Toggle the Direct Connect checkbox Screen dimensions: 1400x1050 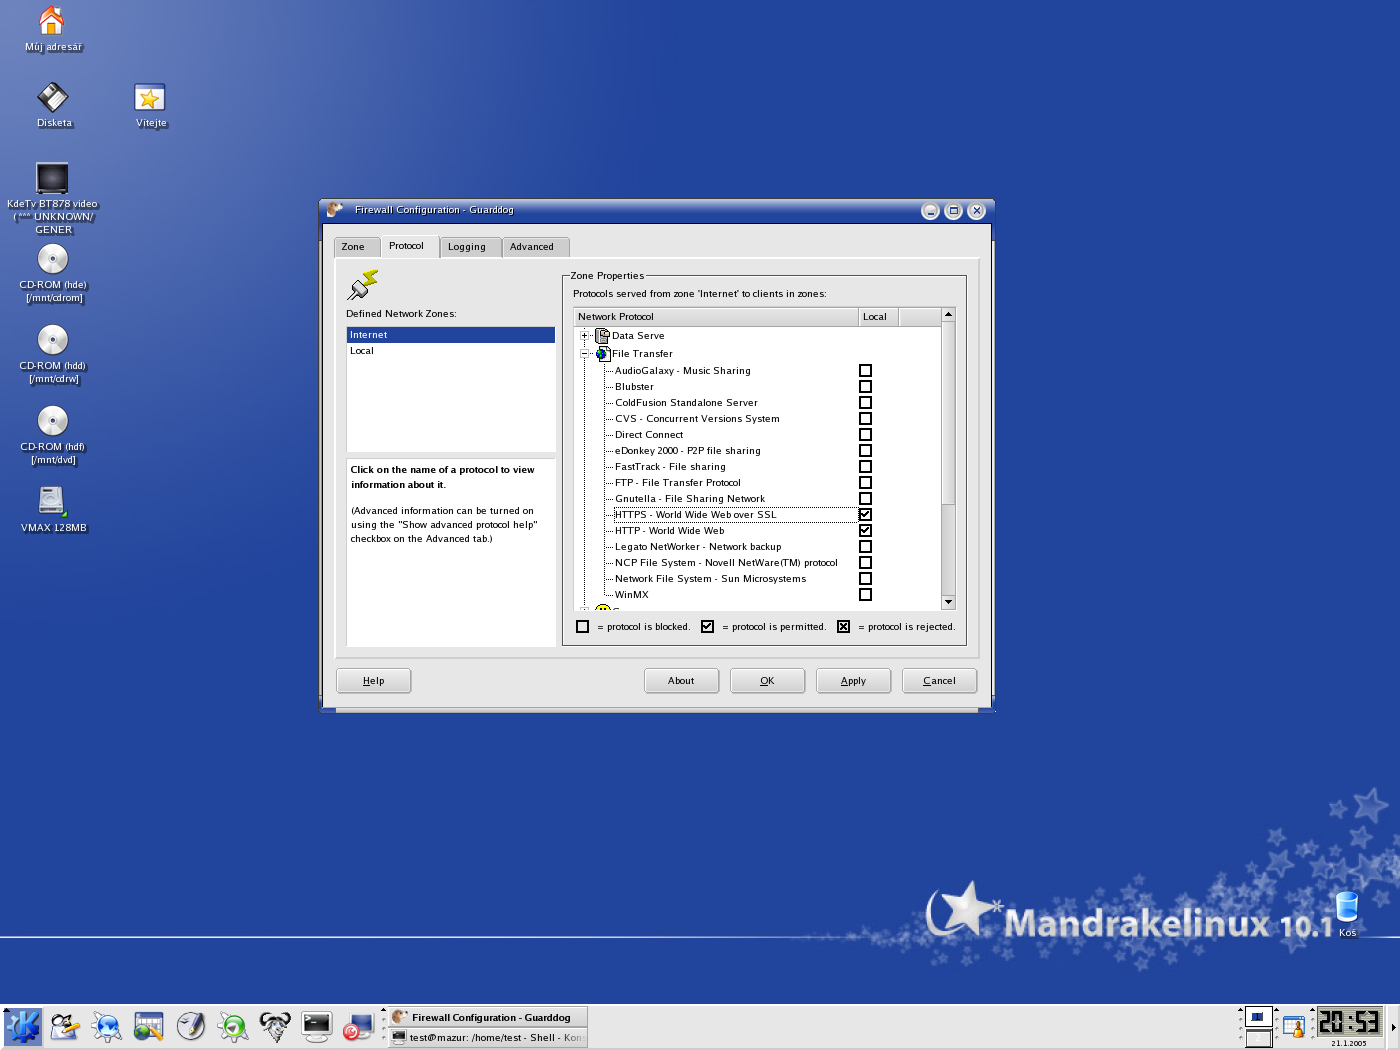point(865,435)
